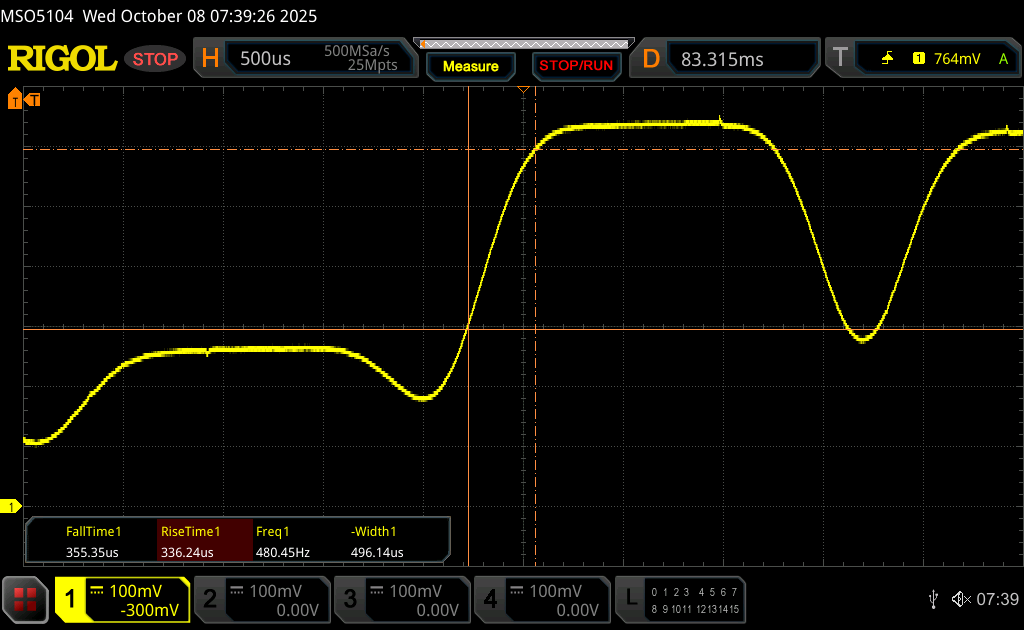Open the function navigation grid icon
1024x630 pixels.
point(26,599)
